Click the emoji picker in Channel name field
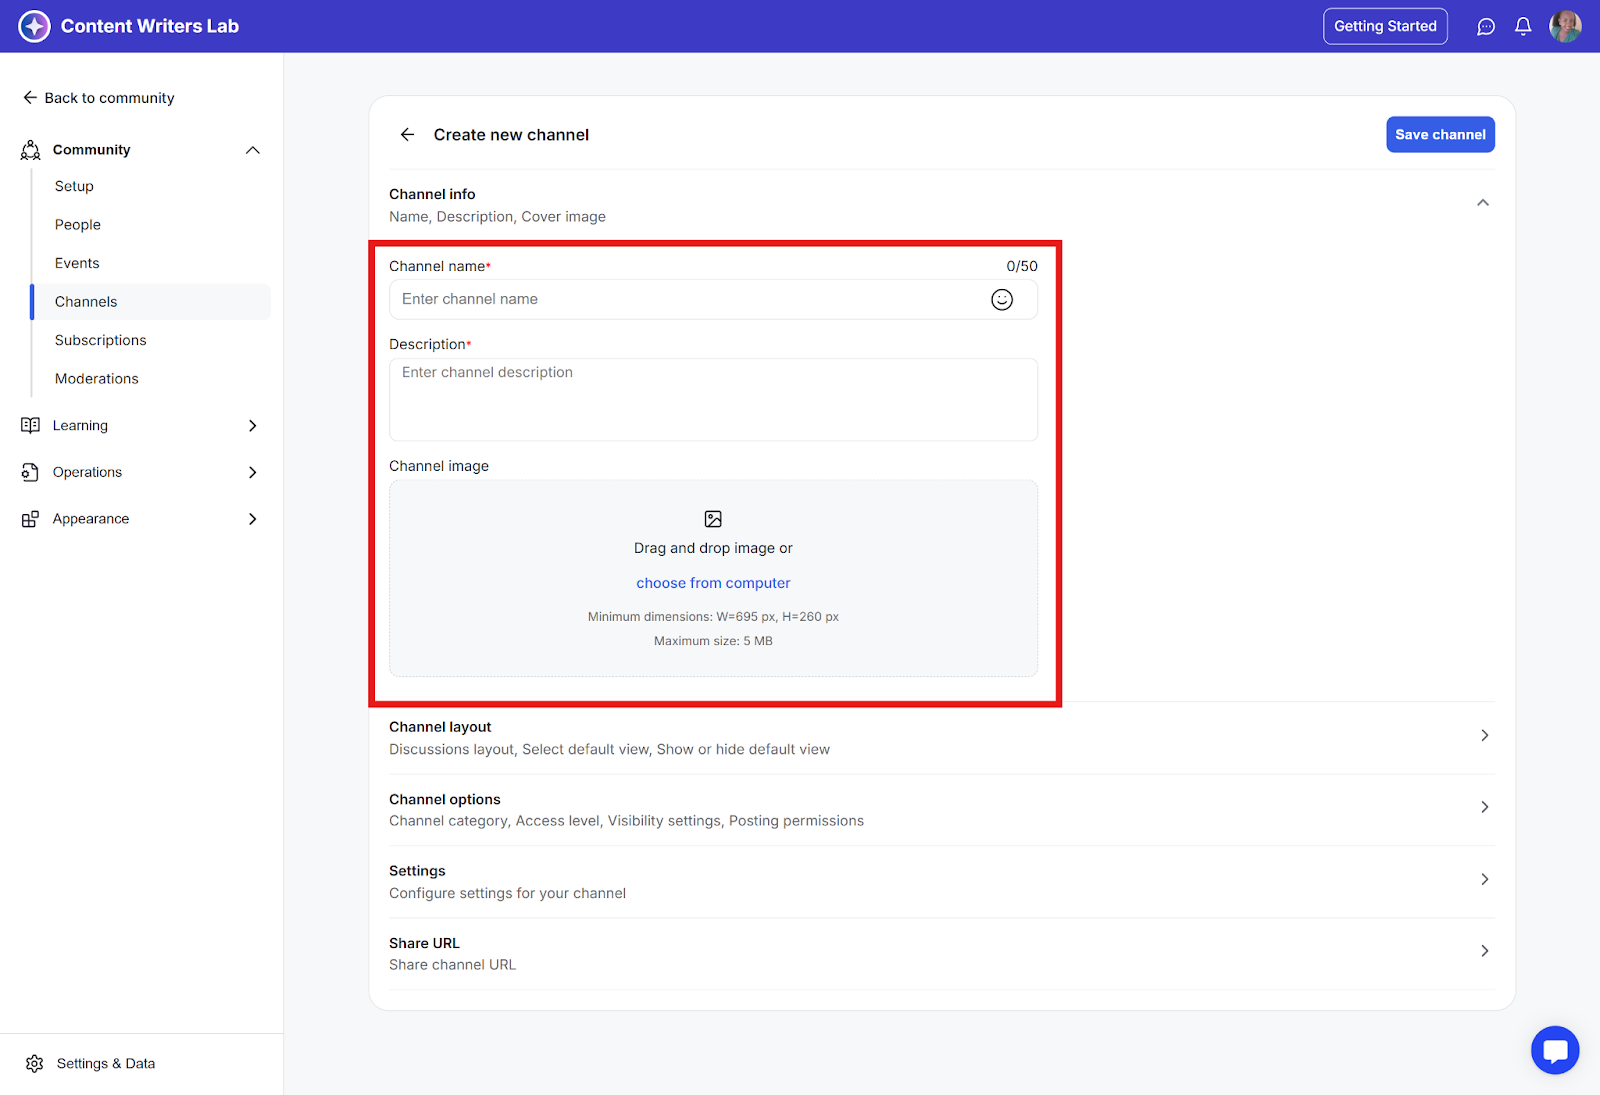The image size is (1600, 1095). click(1001, 300)
